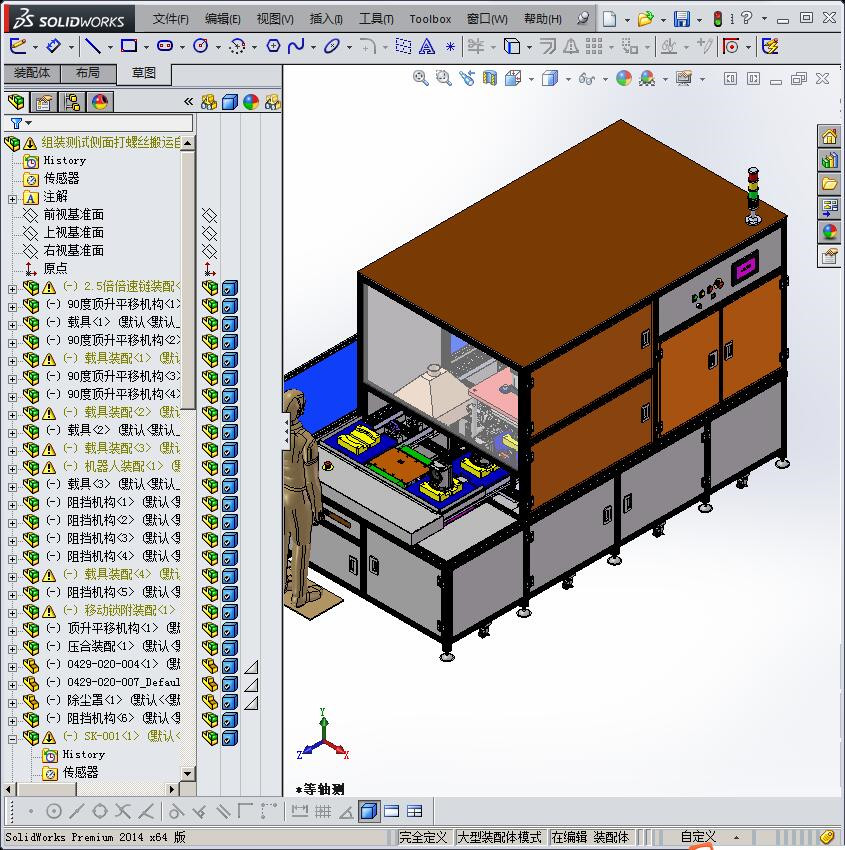Open the Toolbox menu
The image size is (845, 850).
coord(430,19)
